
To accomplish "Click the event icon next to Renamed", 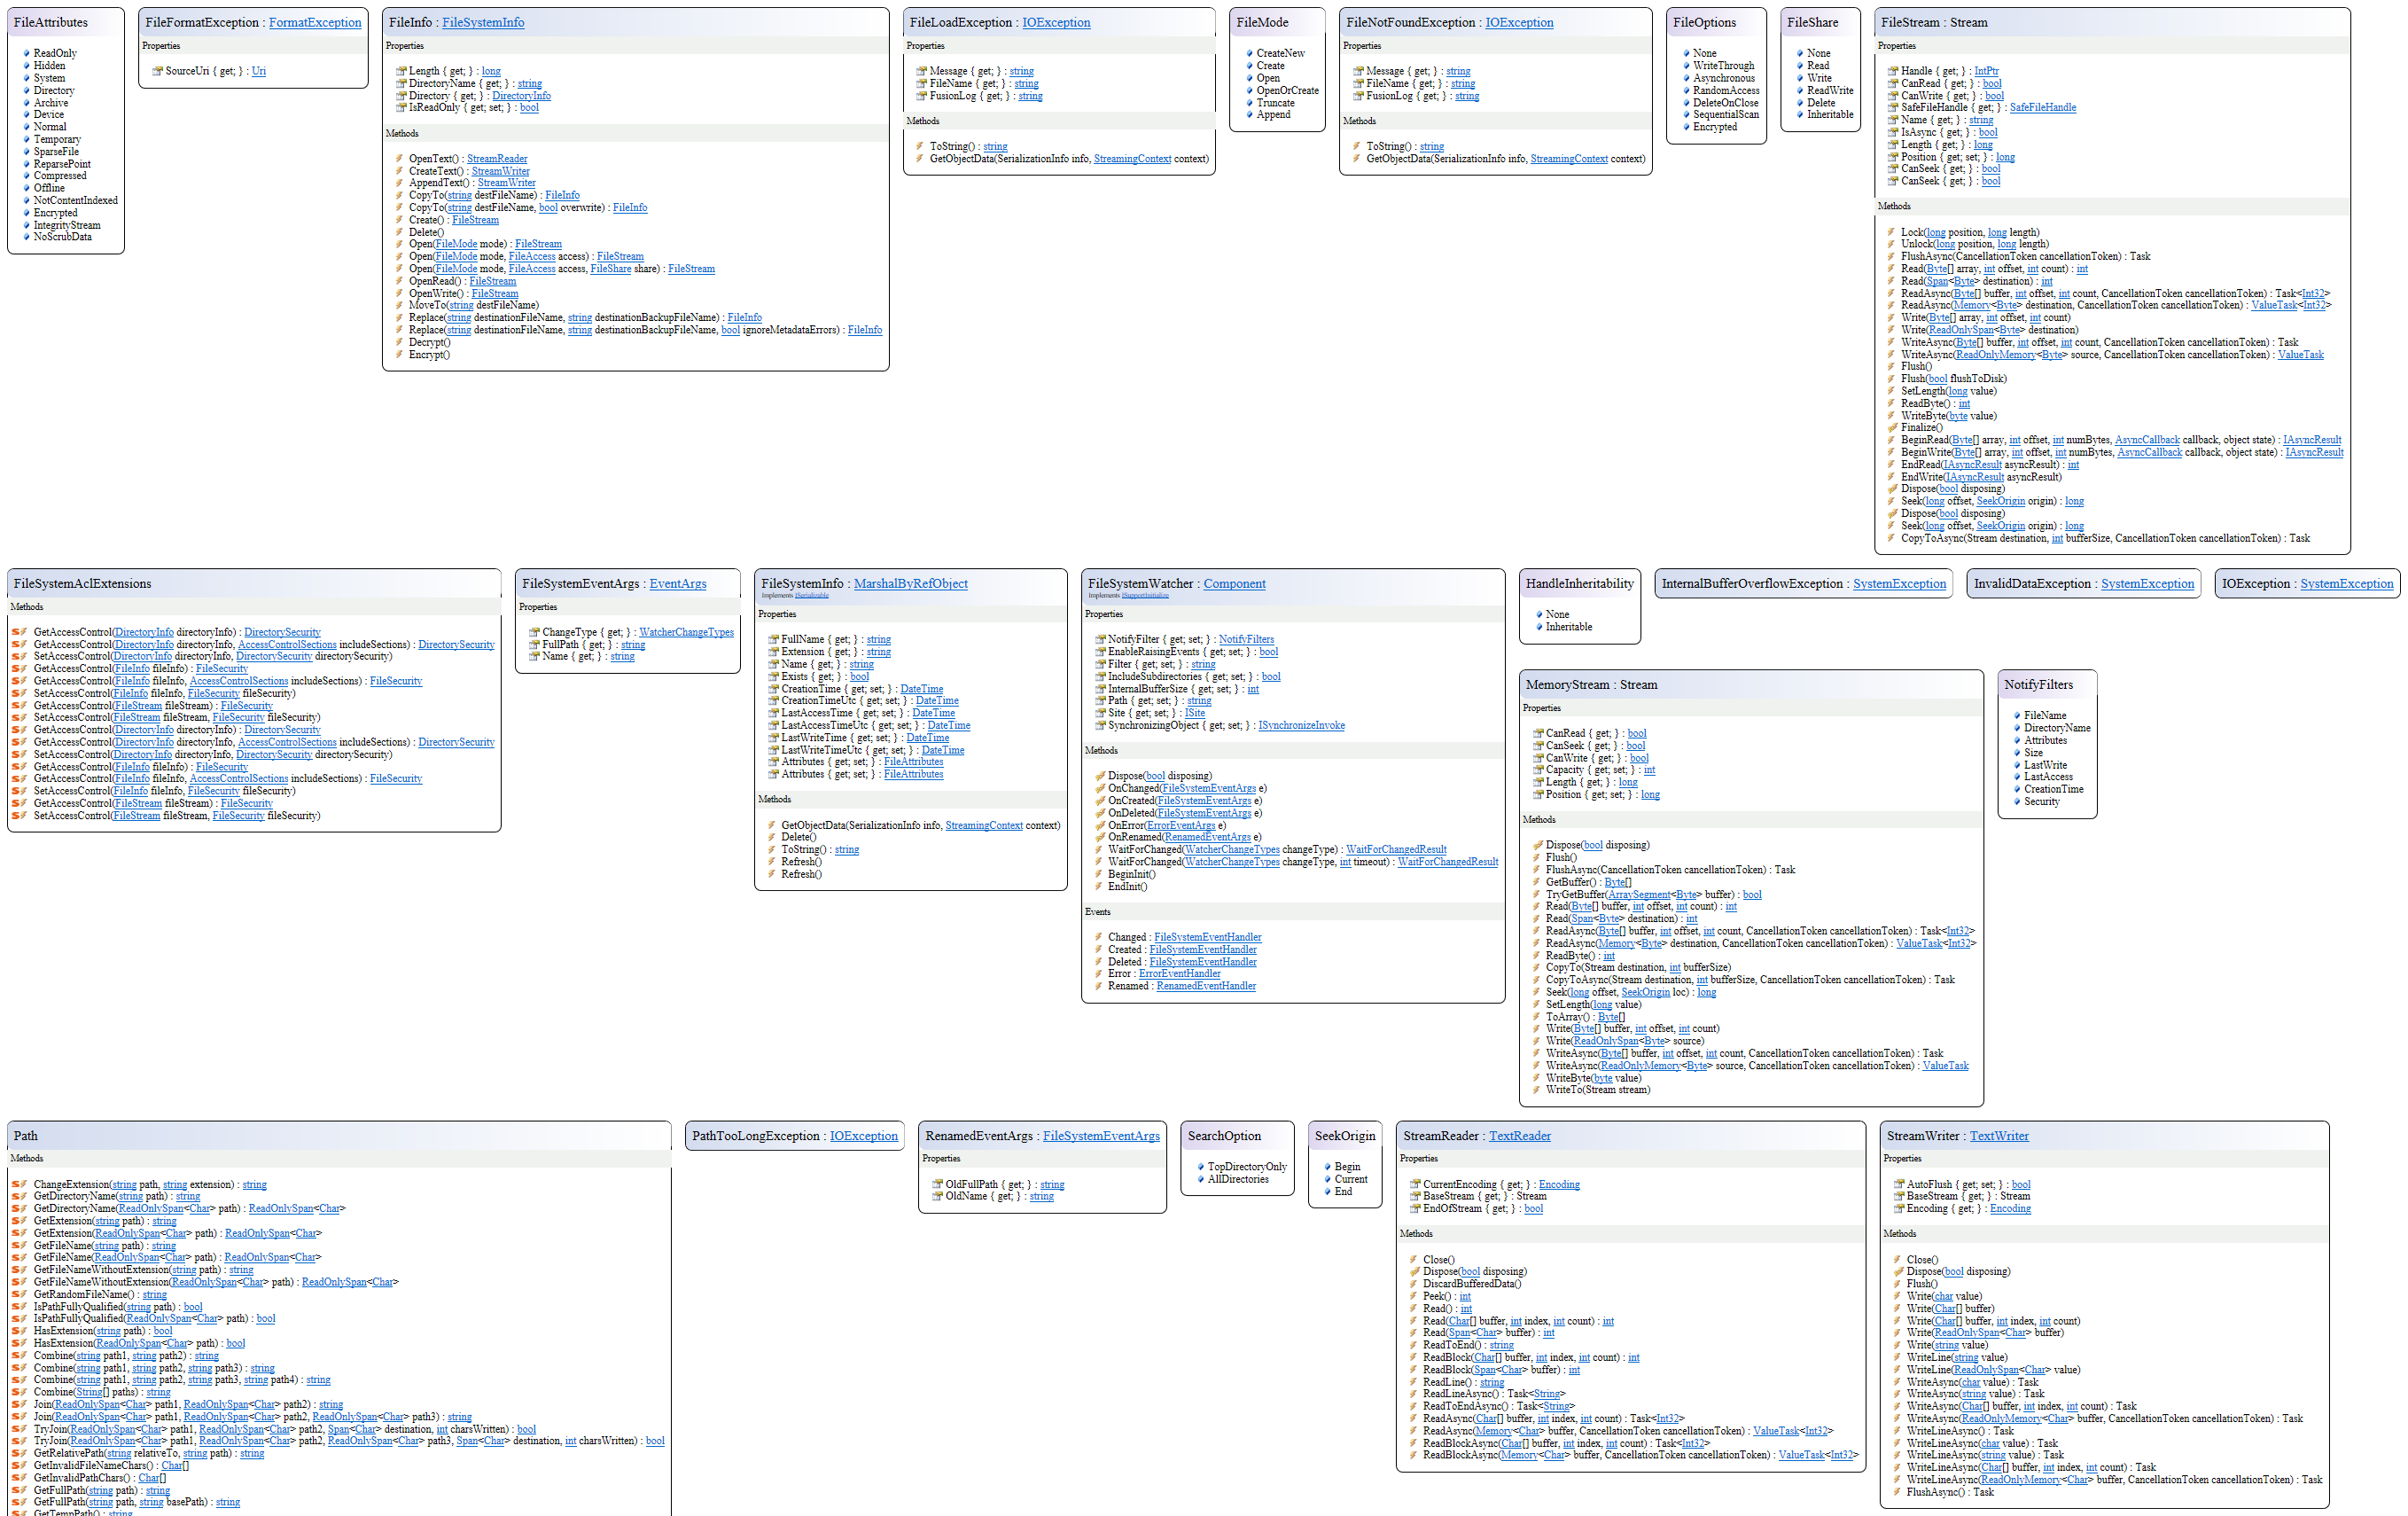I will [x=1099, y=986].
